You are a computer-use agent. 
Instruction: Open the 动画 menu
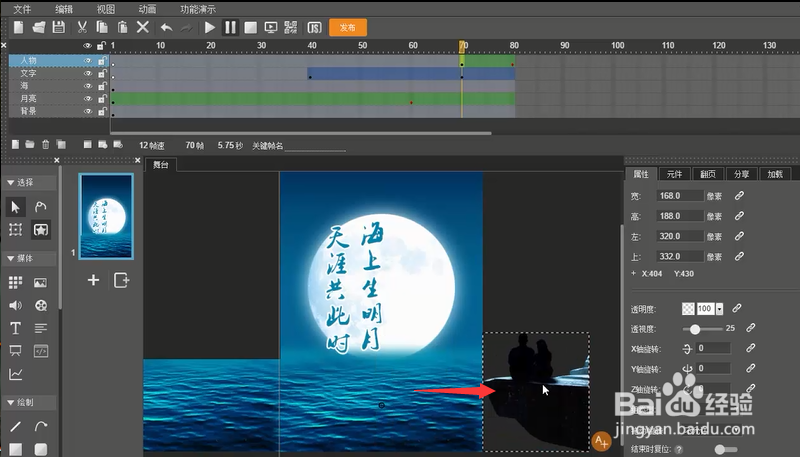[x=147, y=9]
